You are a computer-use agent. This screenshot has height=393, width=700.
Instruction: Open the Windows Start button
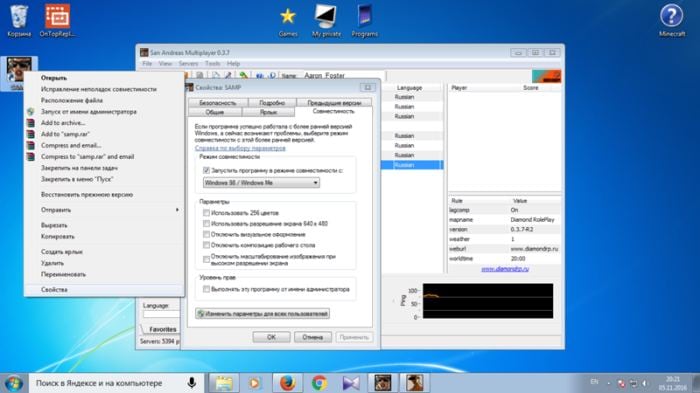pyautogui.click(x=13, y=383)
